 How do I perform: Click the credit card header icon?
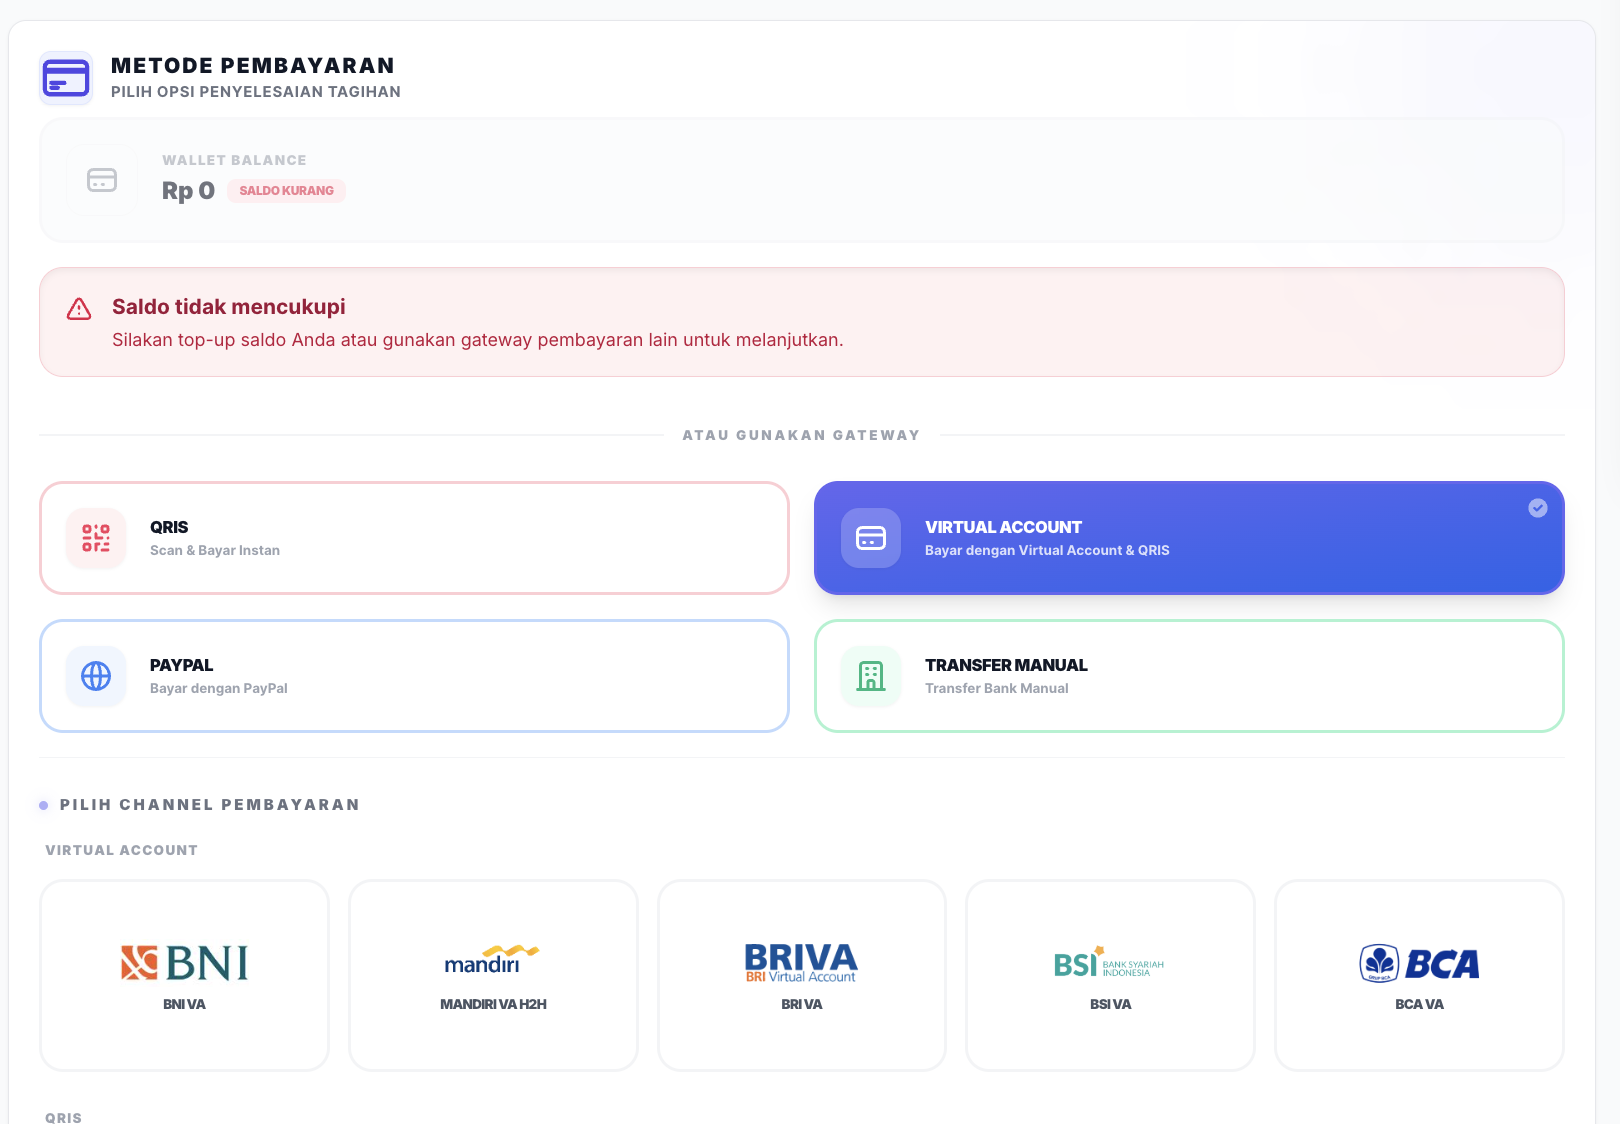pyautogui.click(x=66, y=78)
